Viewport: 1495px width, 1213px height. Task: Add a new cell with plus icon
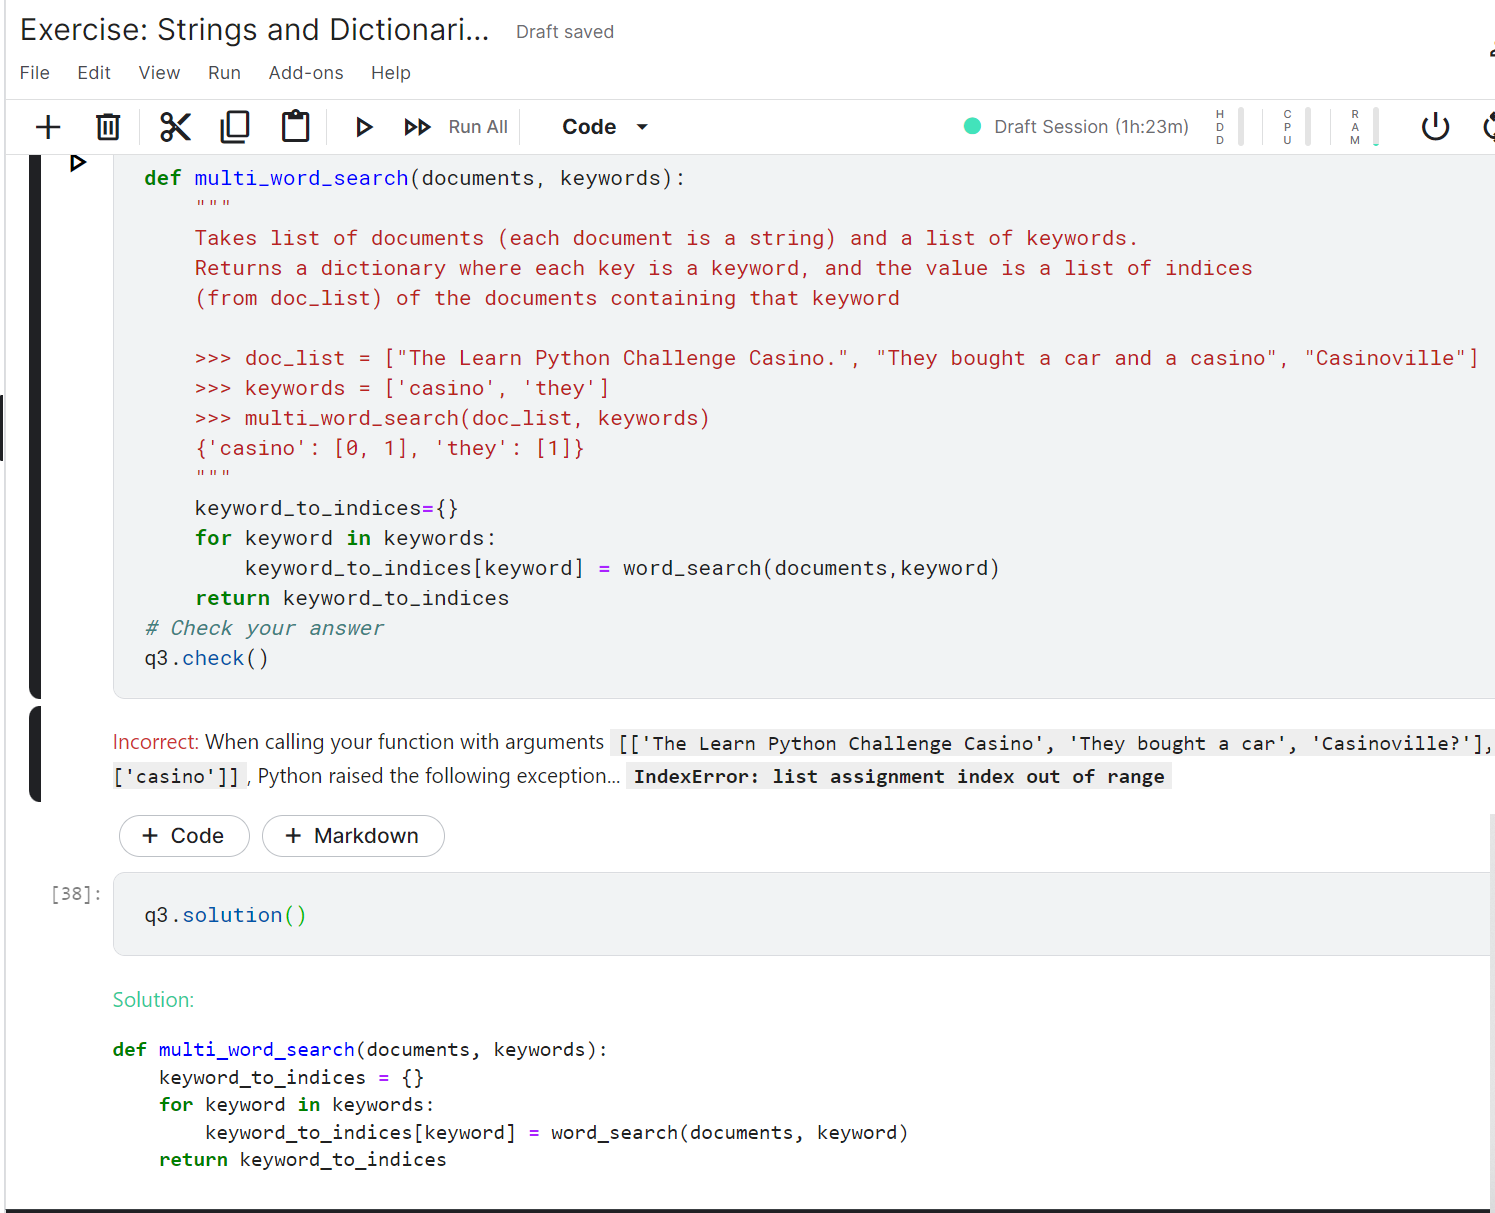pos(47,127)
